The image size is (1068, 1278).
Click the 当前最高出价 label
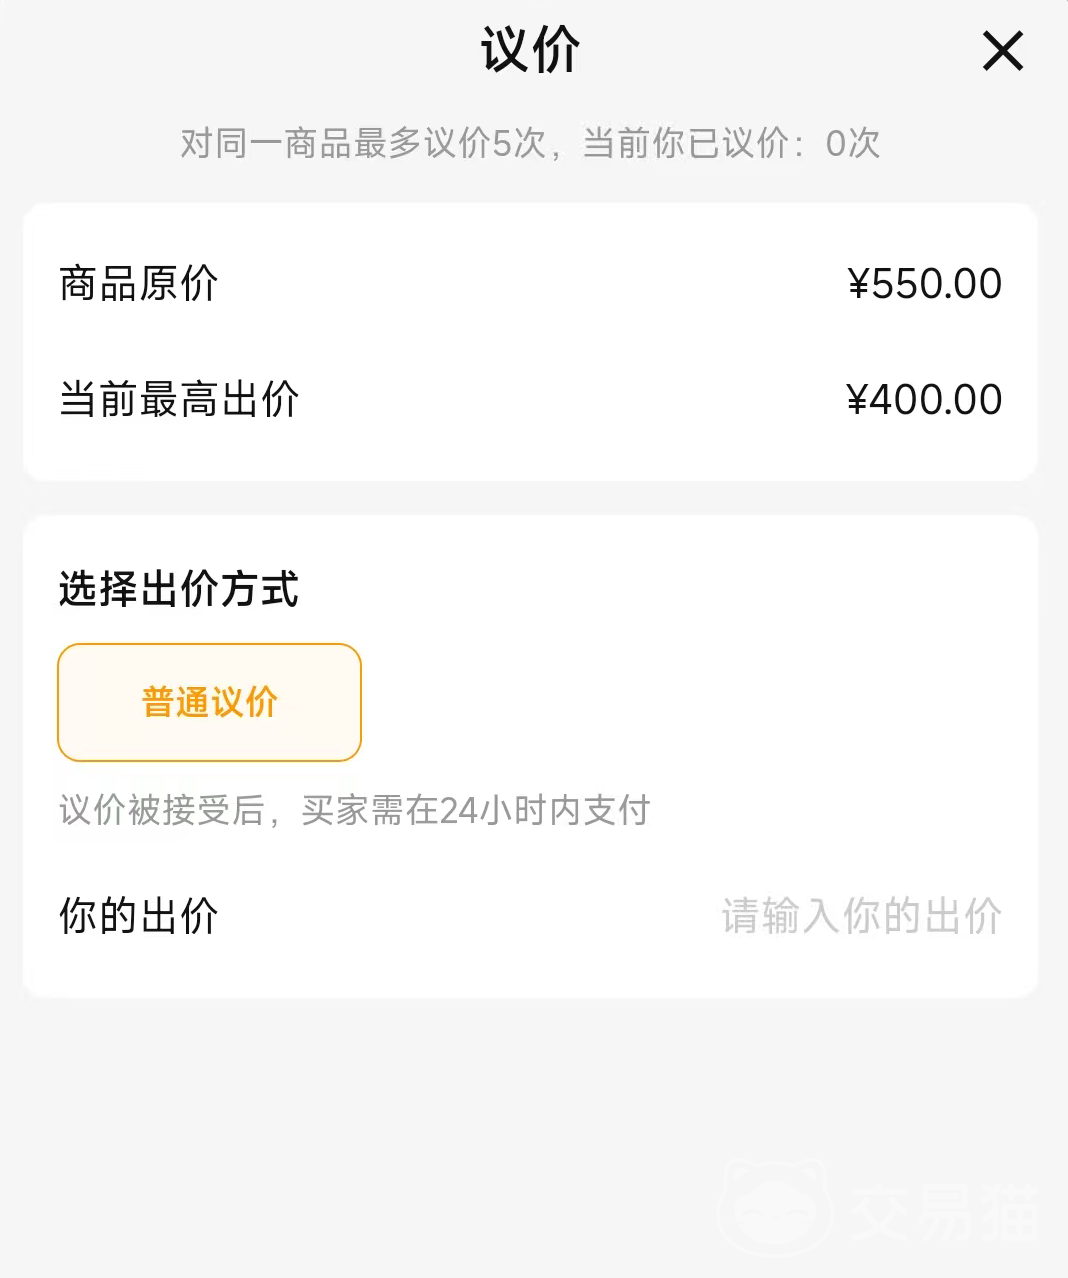179,400
